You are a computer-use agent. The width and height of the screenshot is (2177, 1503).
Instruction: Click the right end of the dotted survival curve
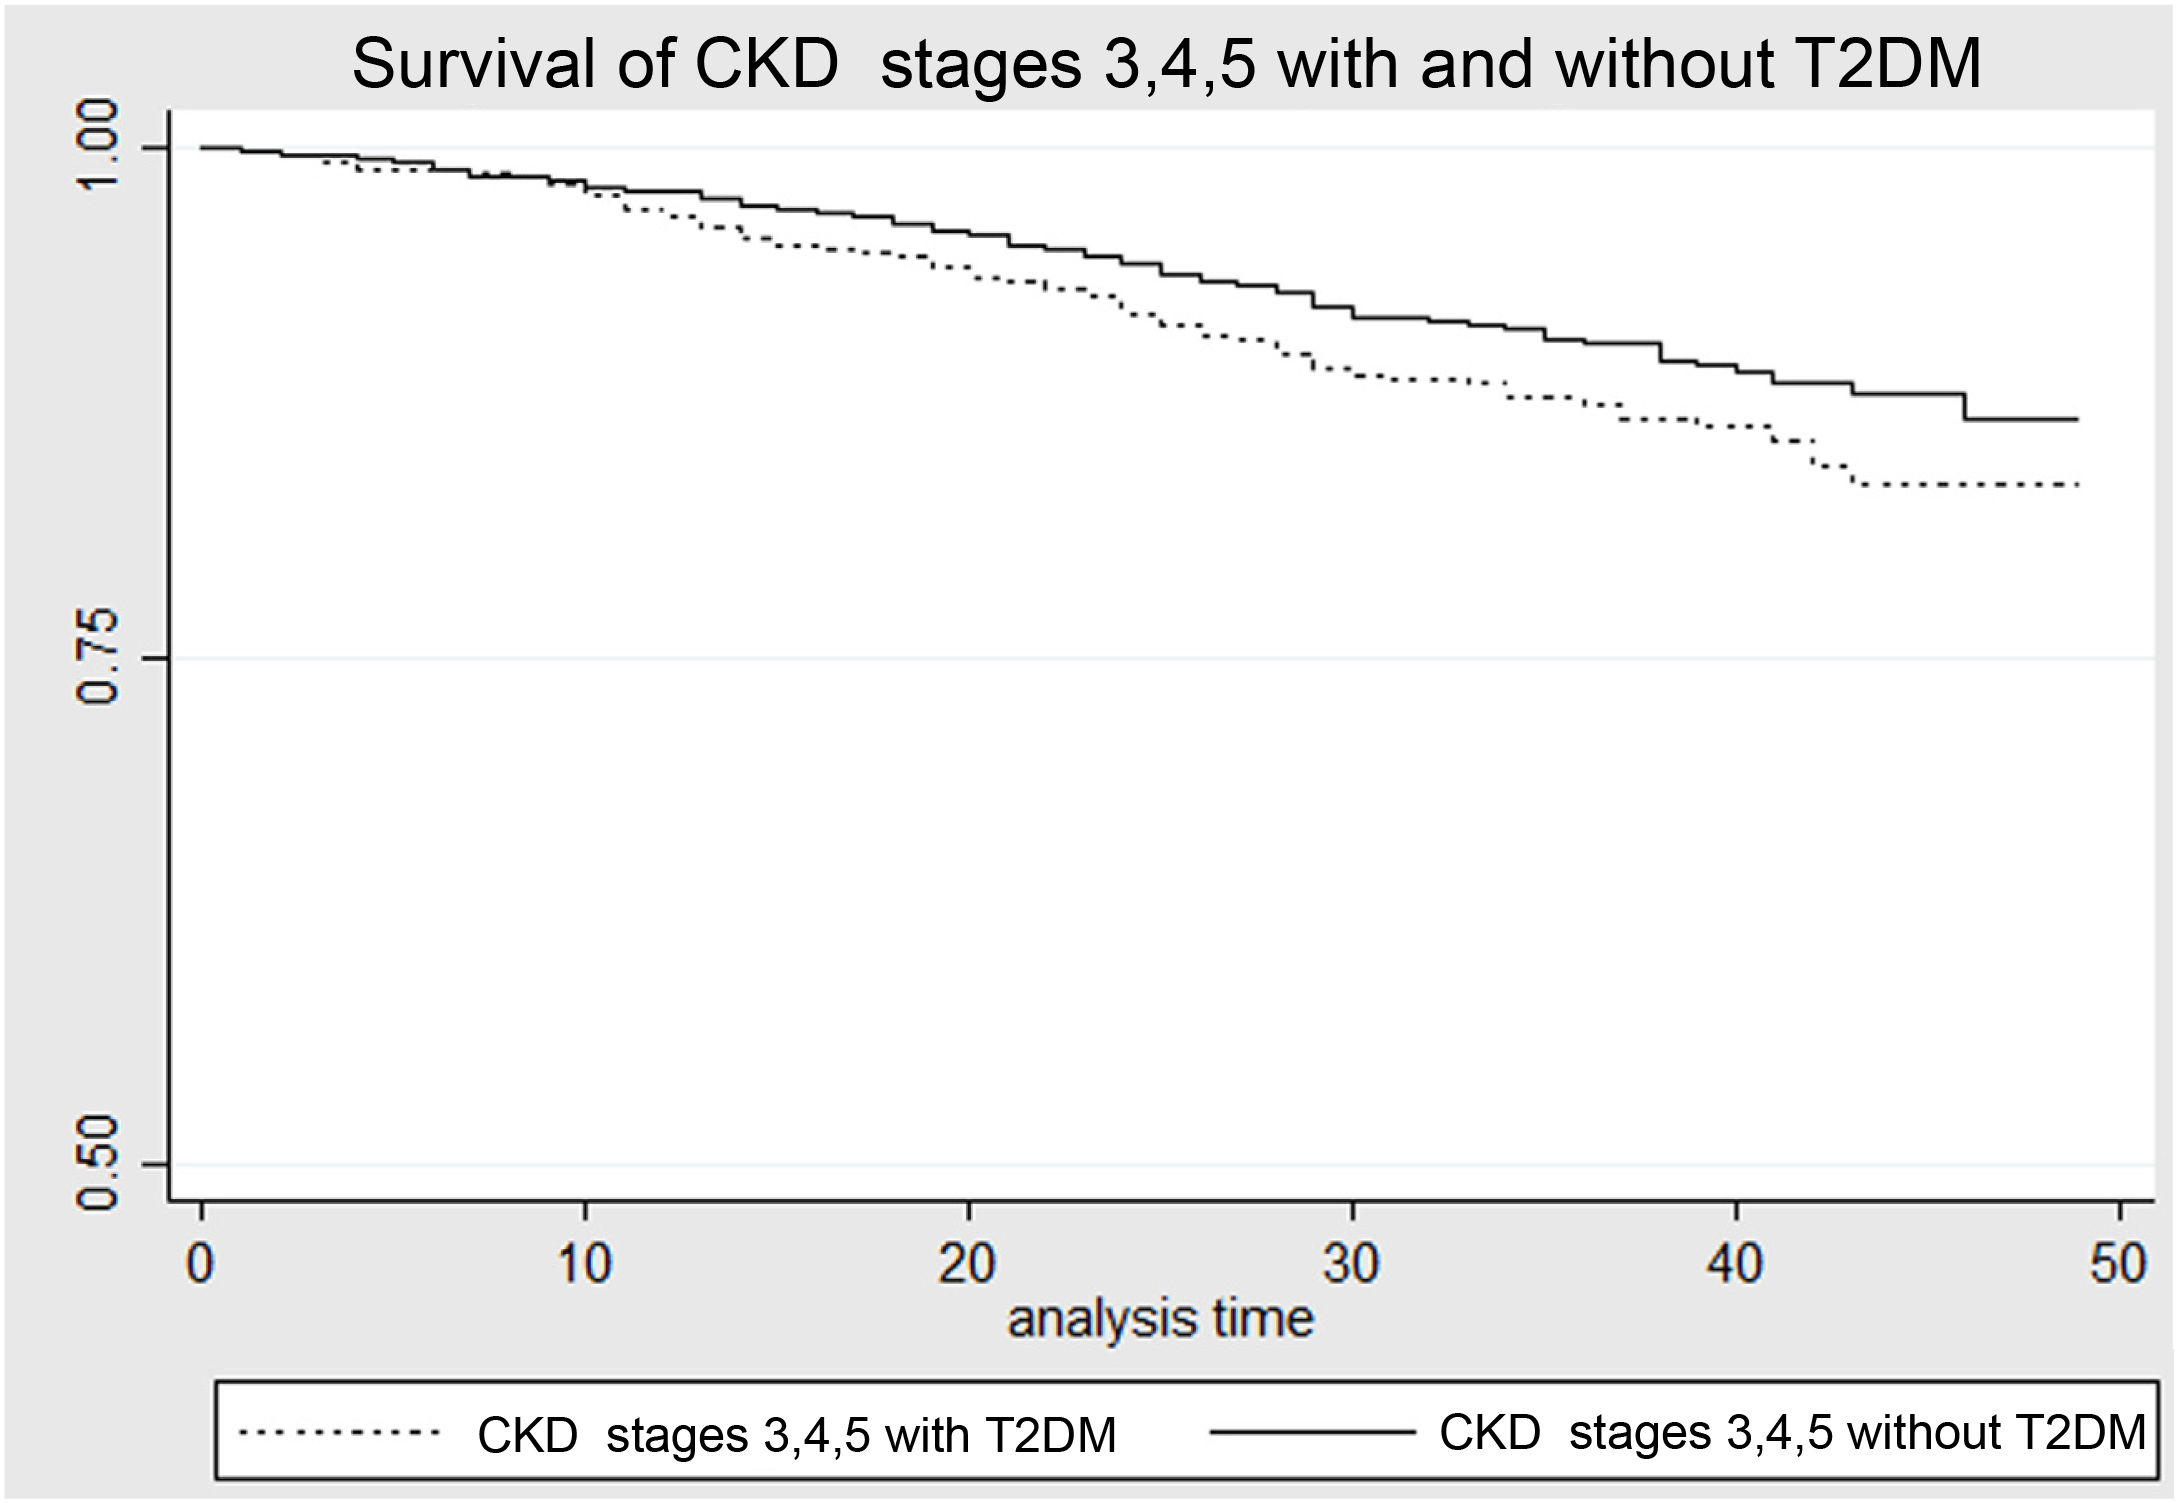click(x=2077, y=485)
